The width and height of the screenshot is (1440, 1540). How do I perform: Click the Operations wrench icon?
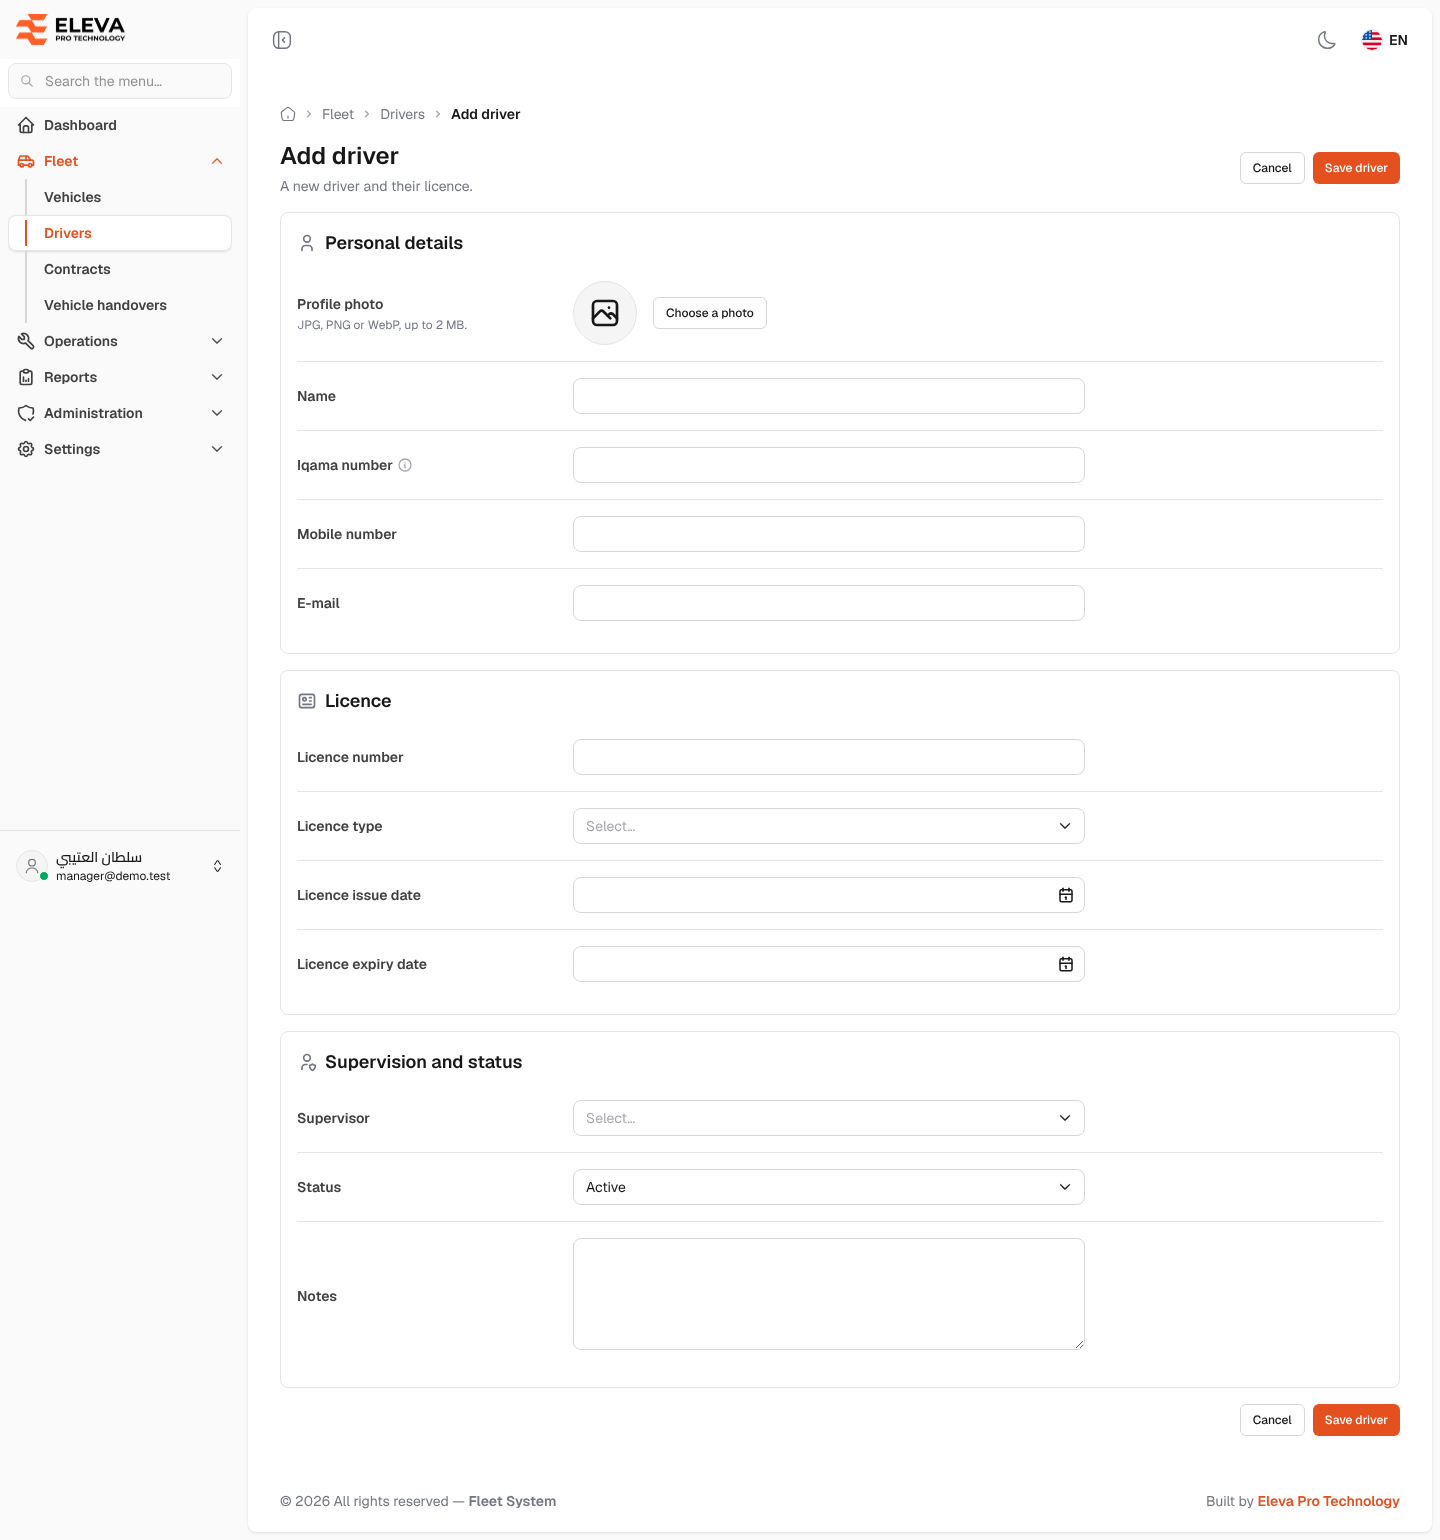point(26,341)
